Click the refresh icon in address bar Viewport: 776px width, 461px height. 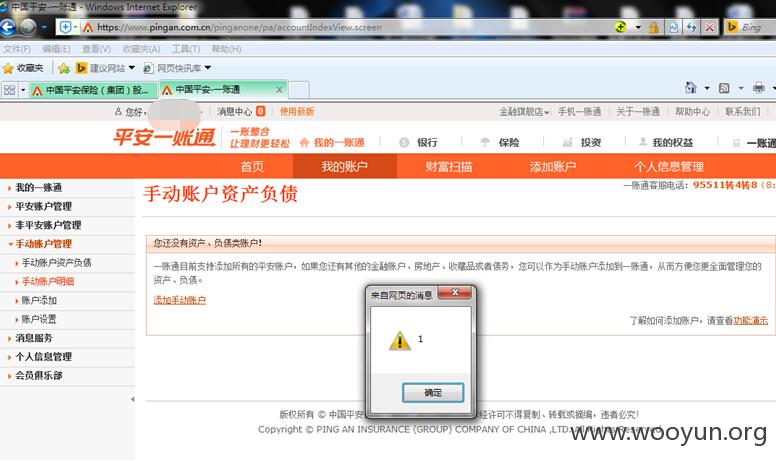coord(691,27)
